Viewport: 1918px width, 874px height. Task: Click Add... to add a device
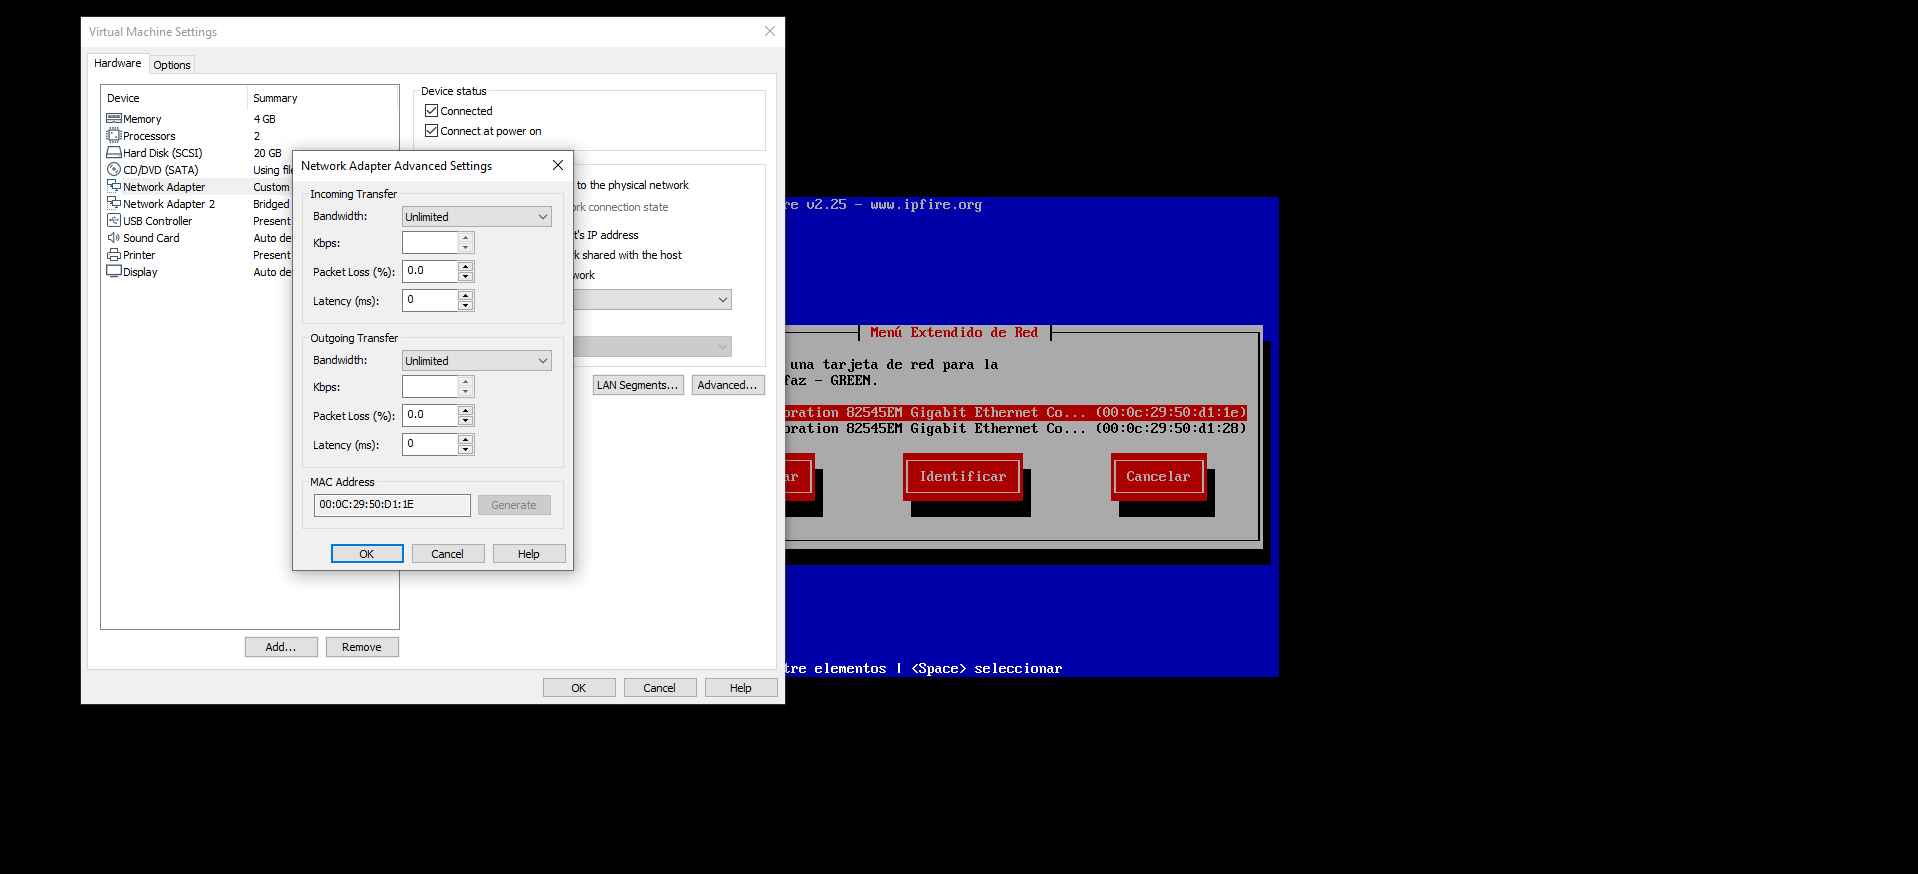281,647
